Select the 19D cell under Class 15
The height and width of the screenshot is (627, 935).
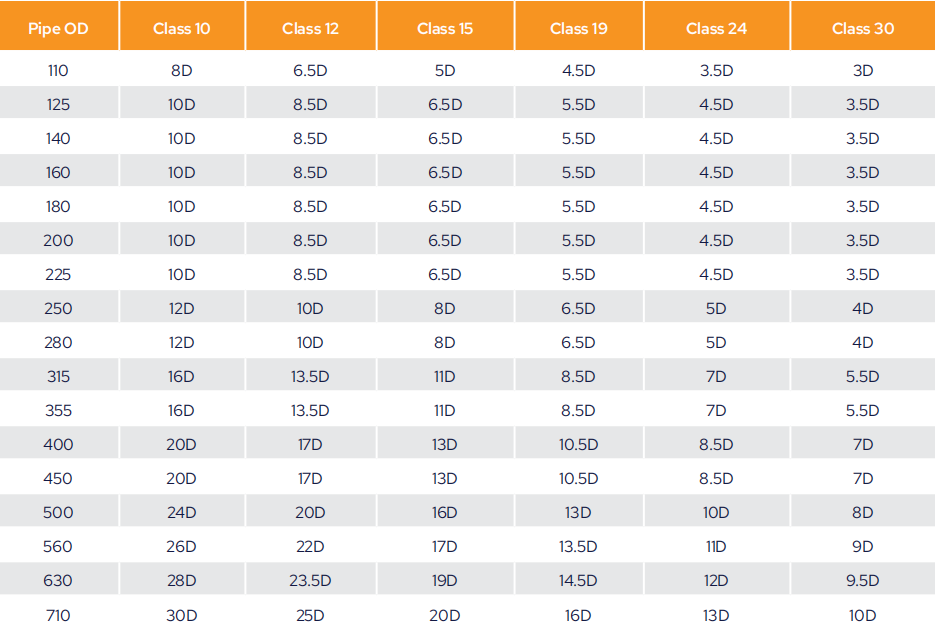[445, 580]
